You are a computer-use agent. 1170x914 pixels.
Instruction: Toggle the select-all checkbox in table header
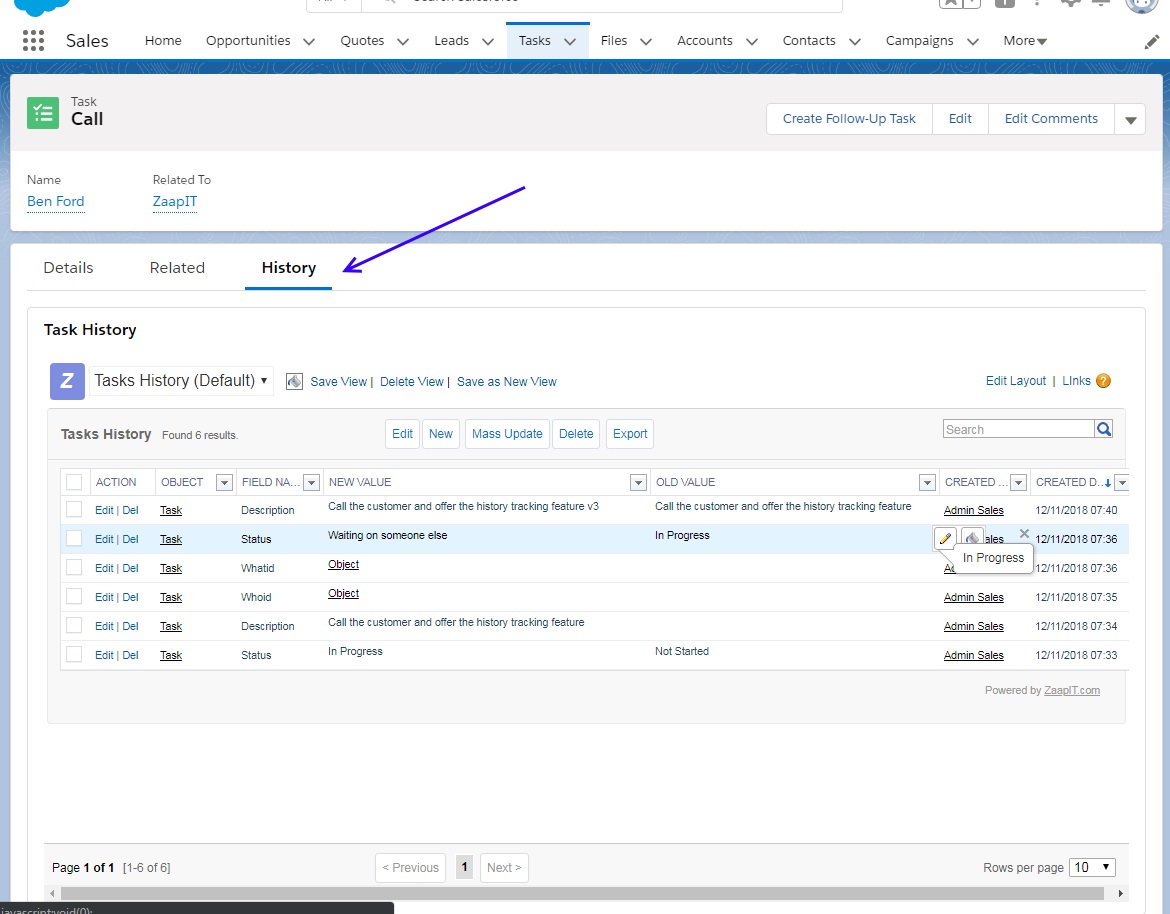[74, 482]
